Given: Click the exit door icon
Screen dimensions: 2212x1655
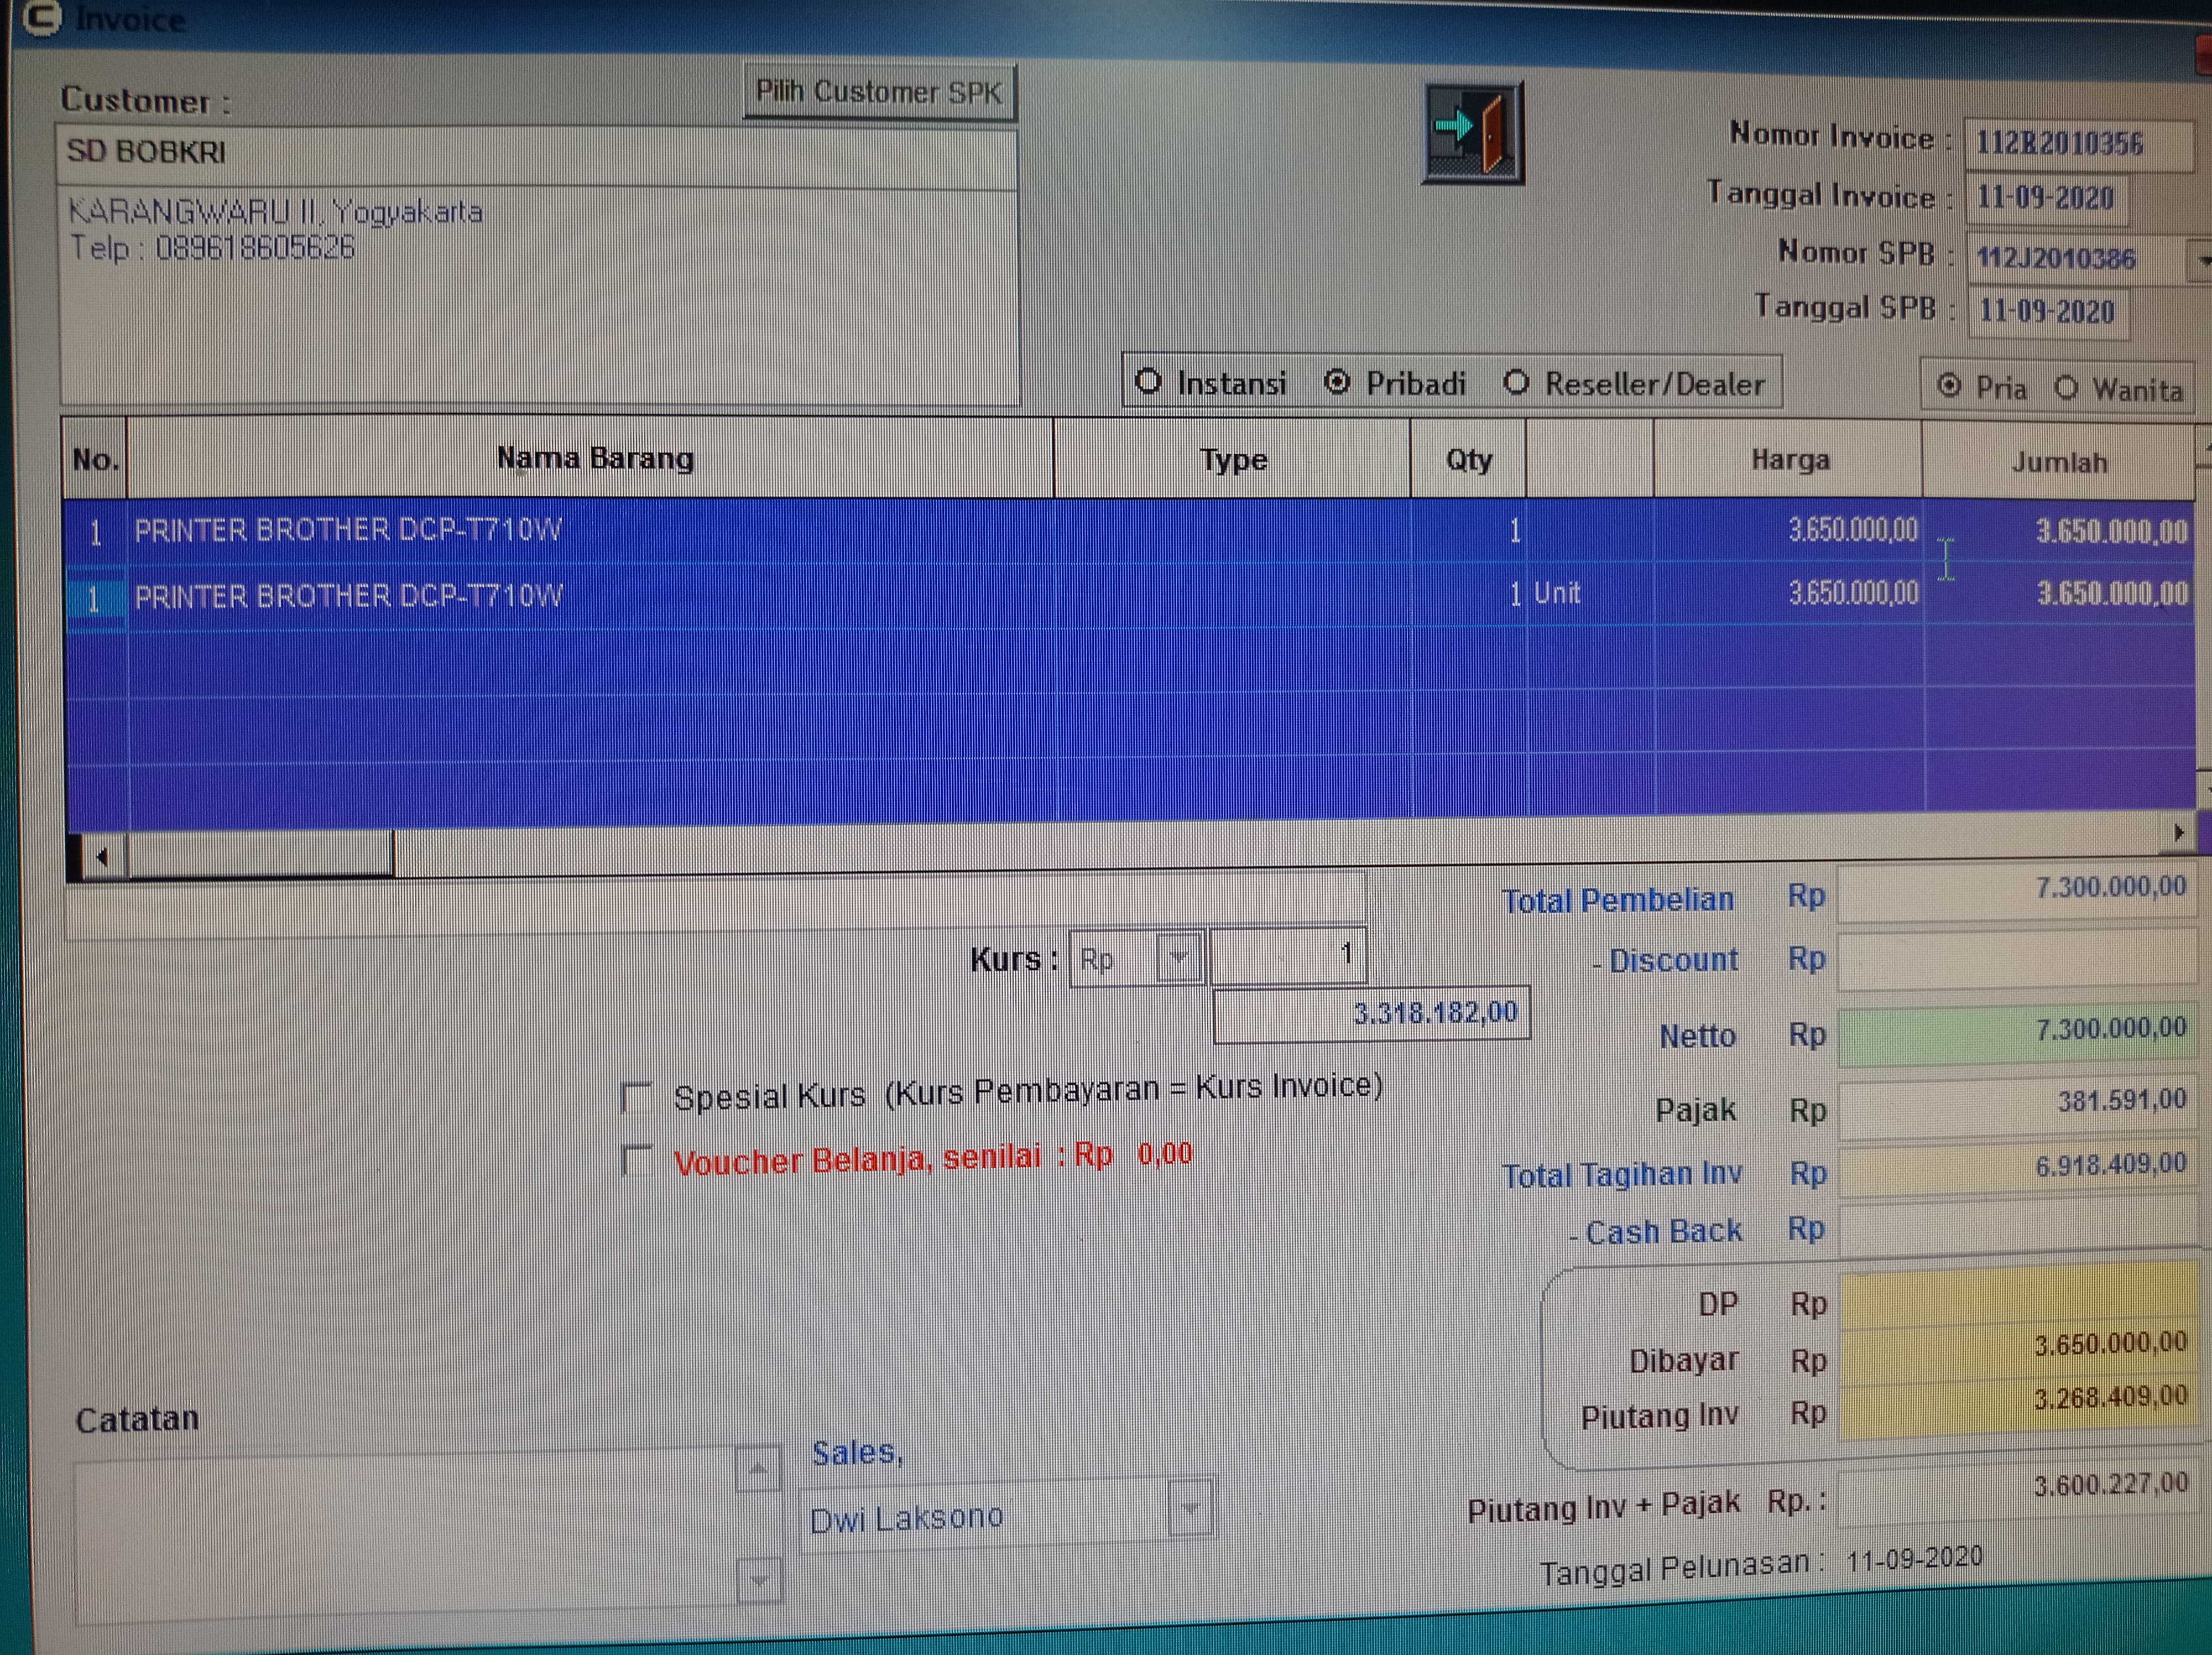Looking at the screenshot, I should pos(1472,132).
